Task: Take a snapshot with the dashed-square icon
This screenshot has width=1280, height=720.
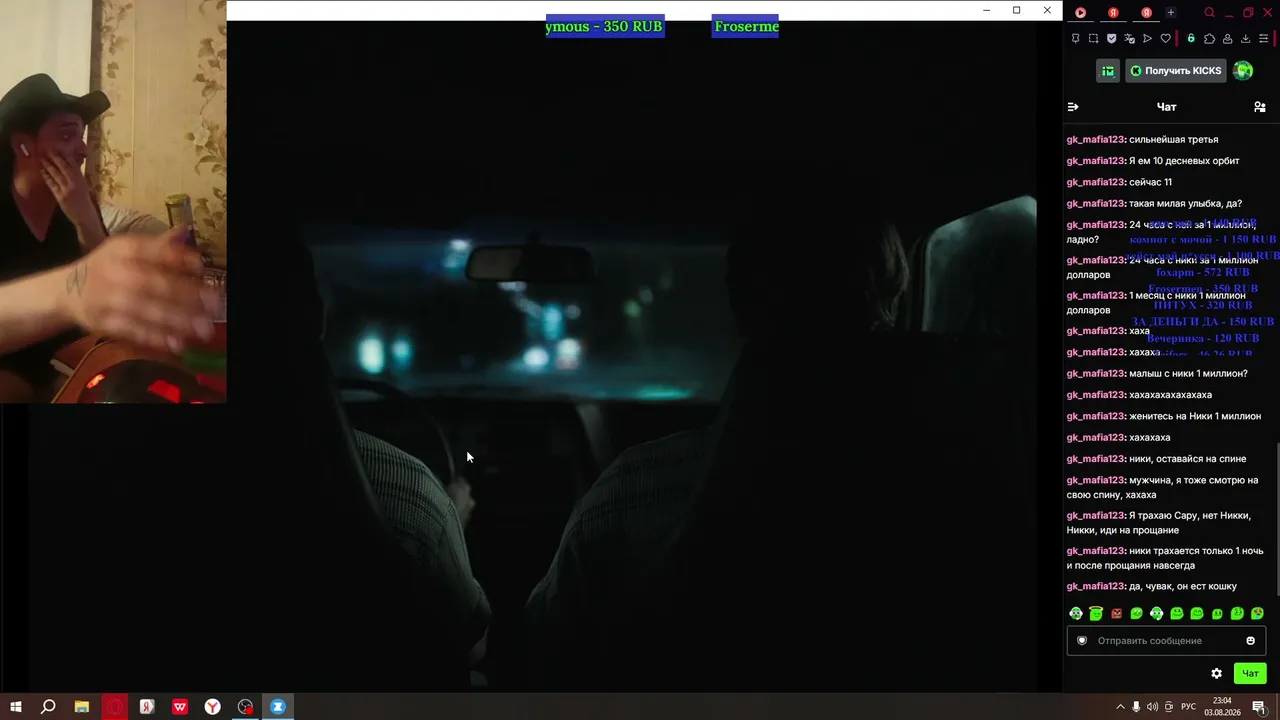Action: [x=1093, y=39]
